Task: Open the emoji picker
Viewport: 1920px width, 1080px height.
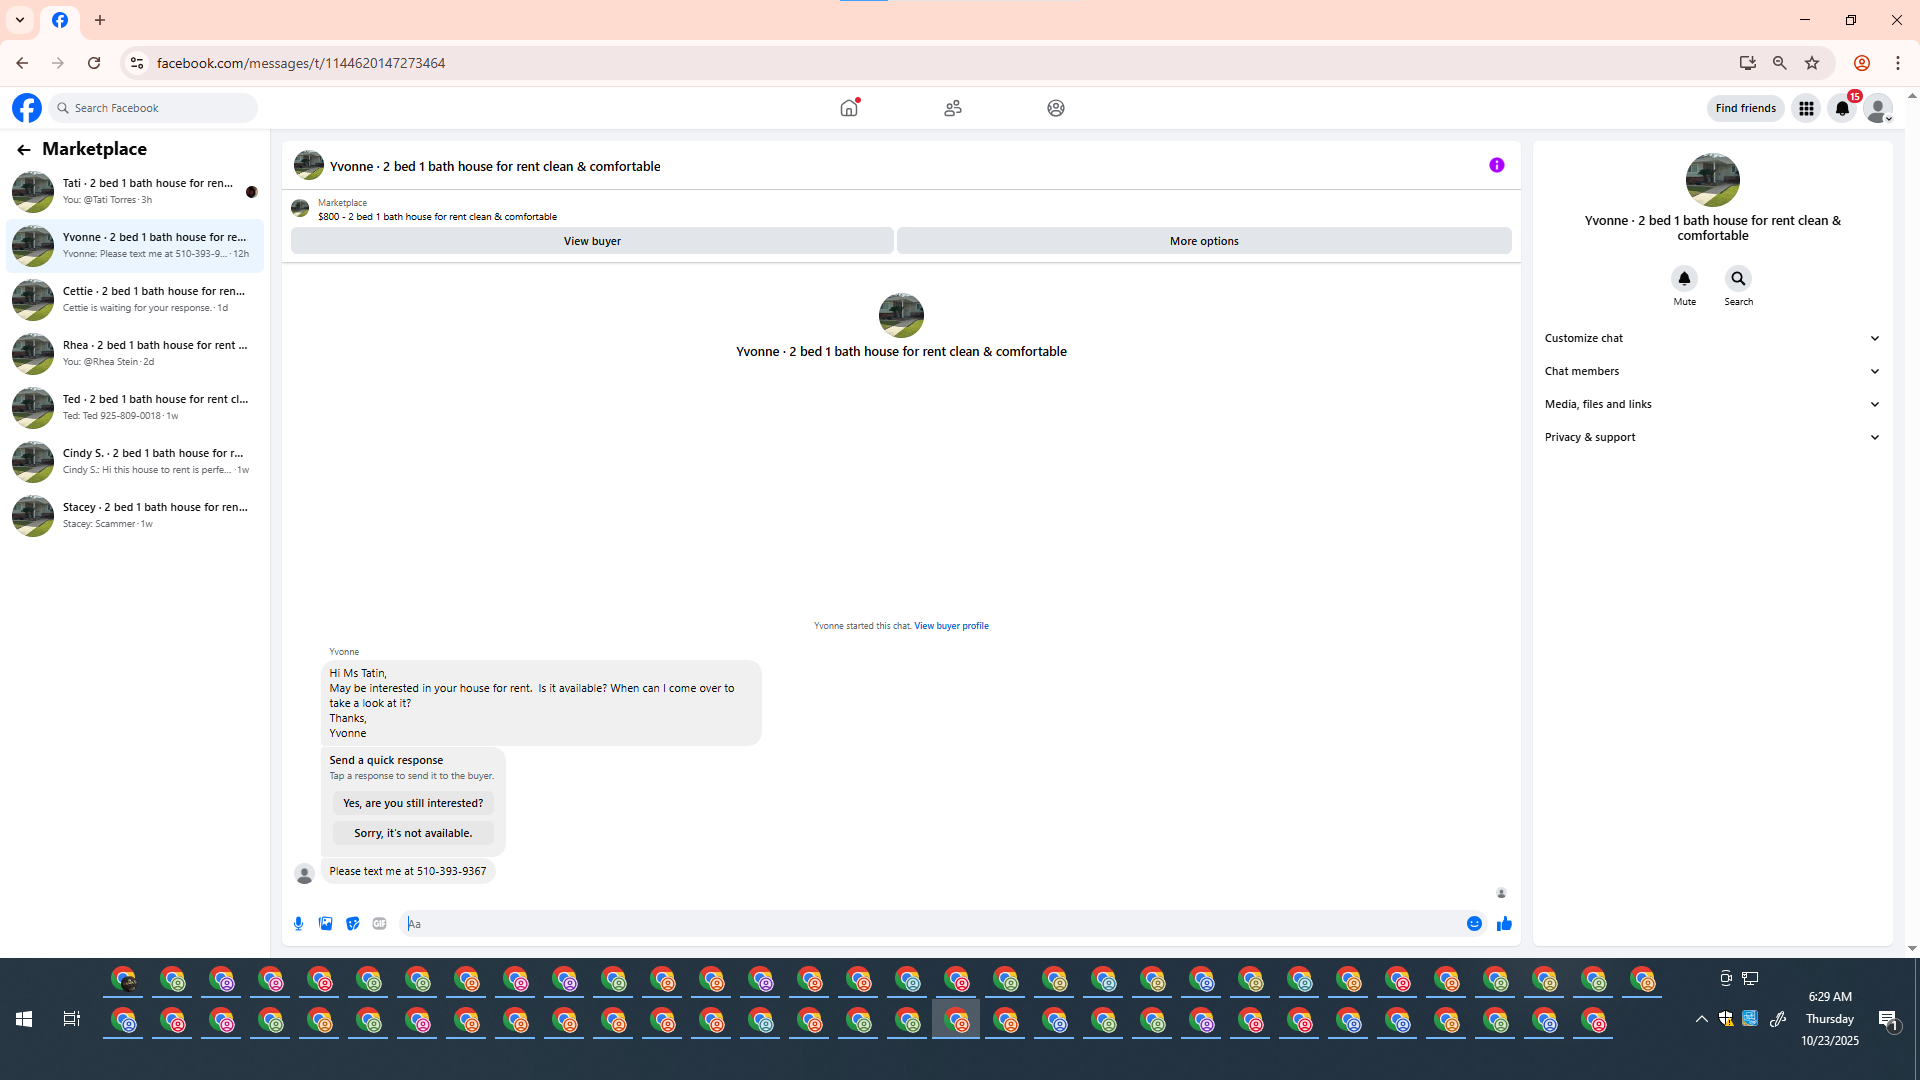Action: 1474,923
